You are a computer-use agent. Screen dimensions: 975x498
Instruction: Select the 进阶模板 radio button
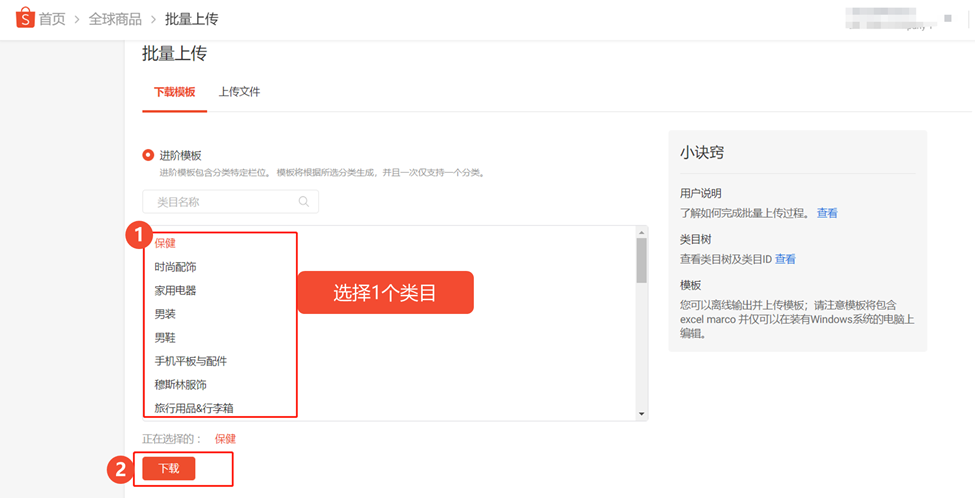coord(149,155)
